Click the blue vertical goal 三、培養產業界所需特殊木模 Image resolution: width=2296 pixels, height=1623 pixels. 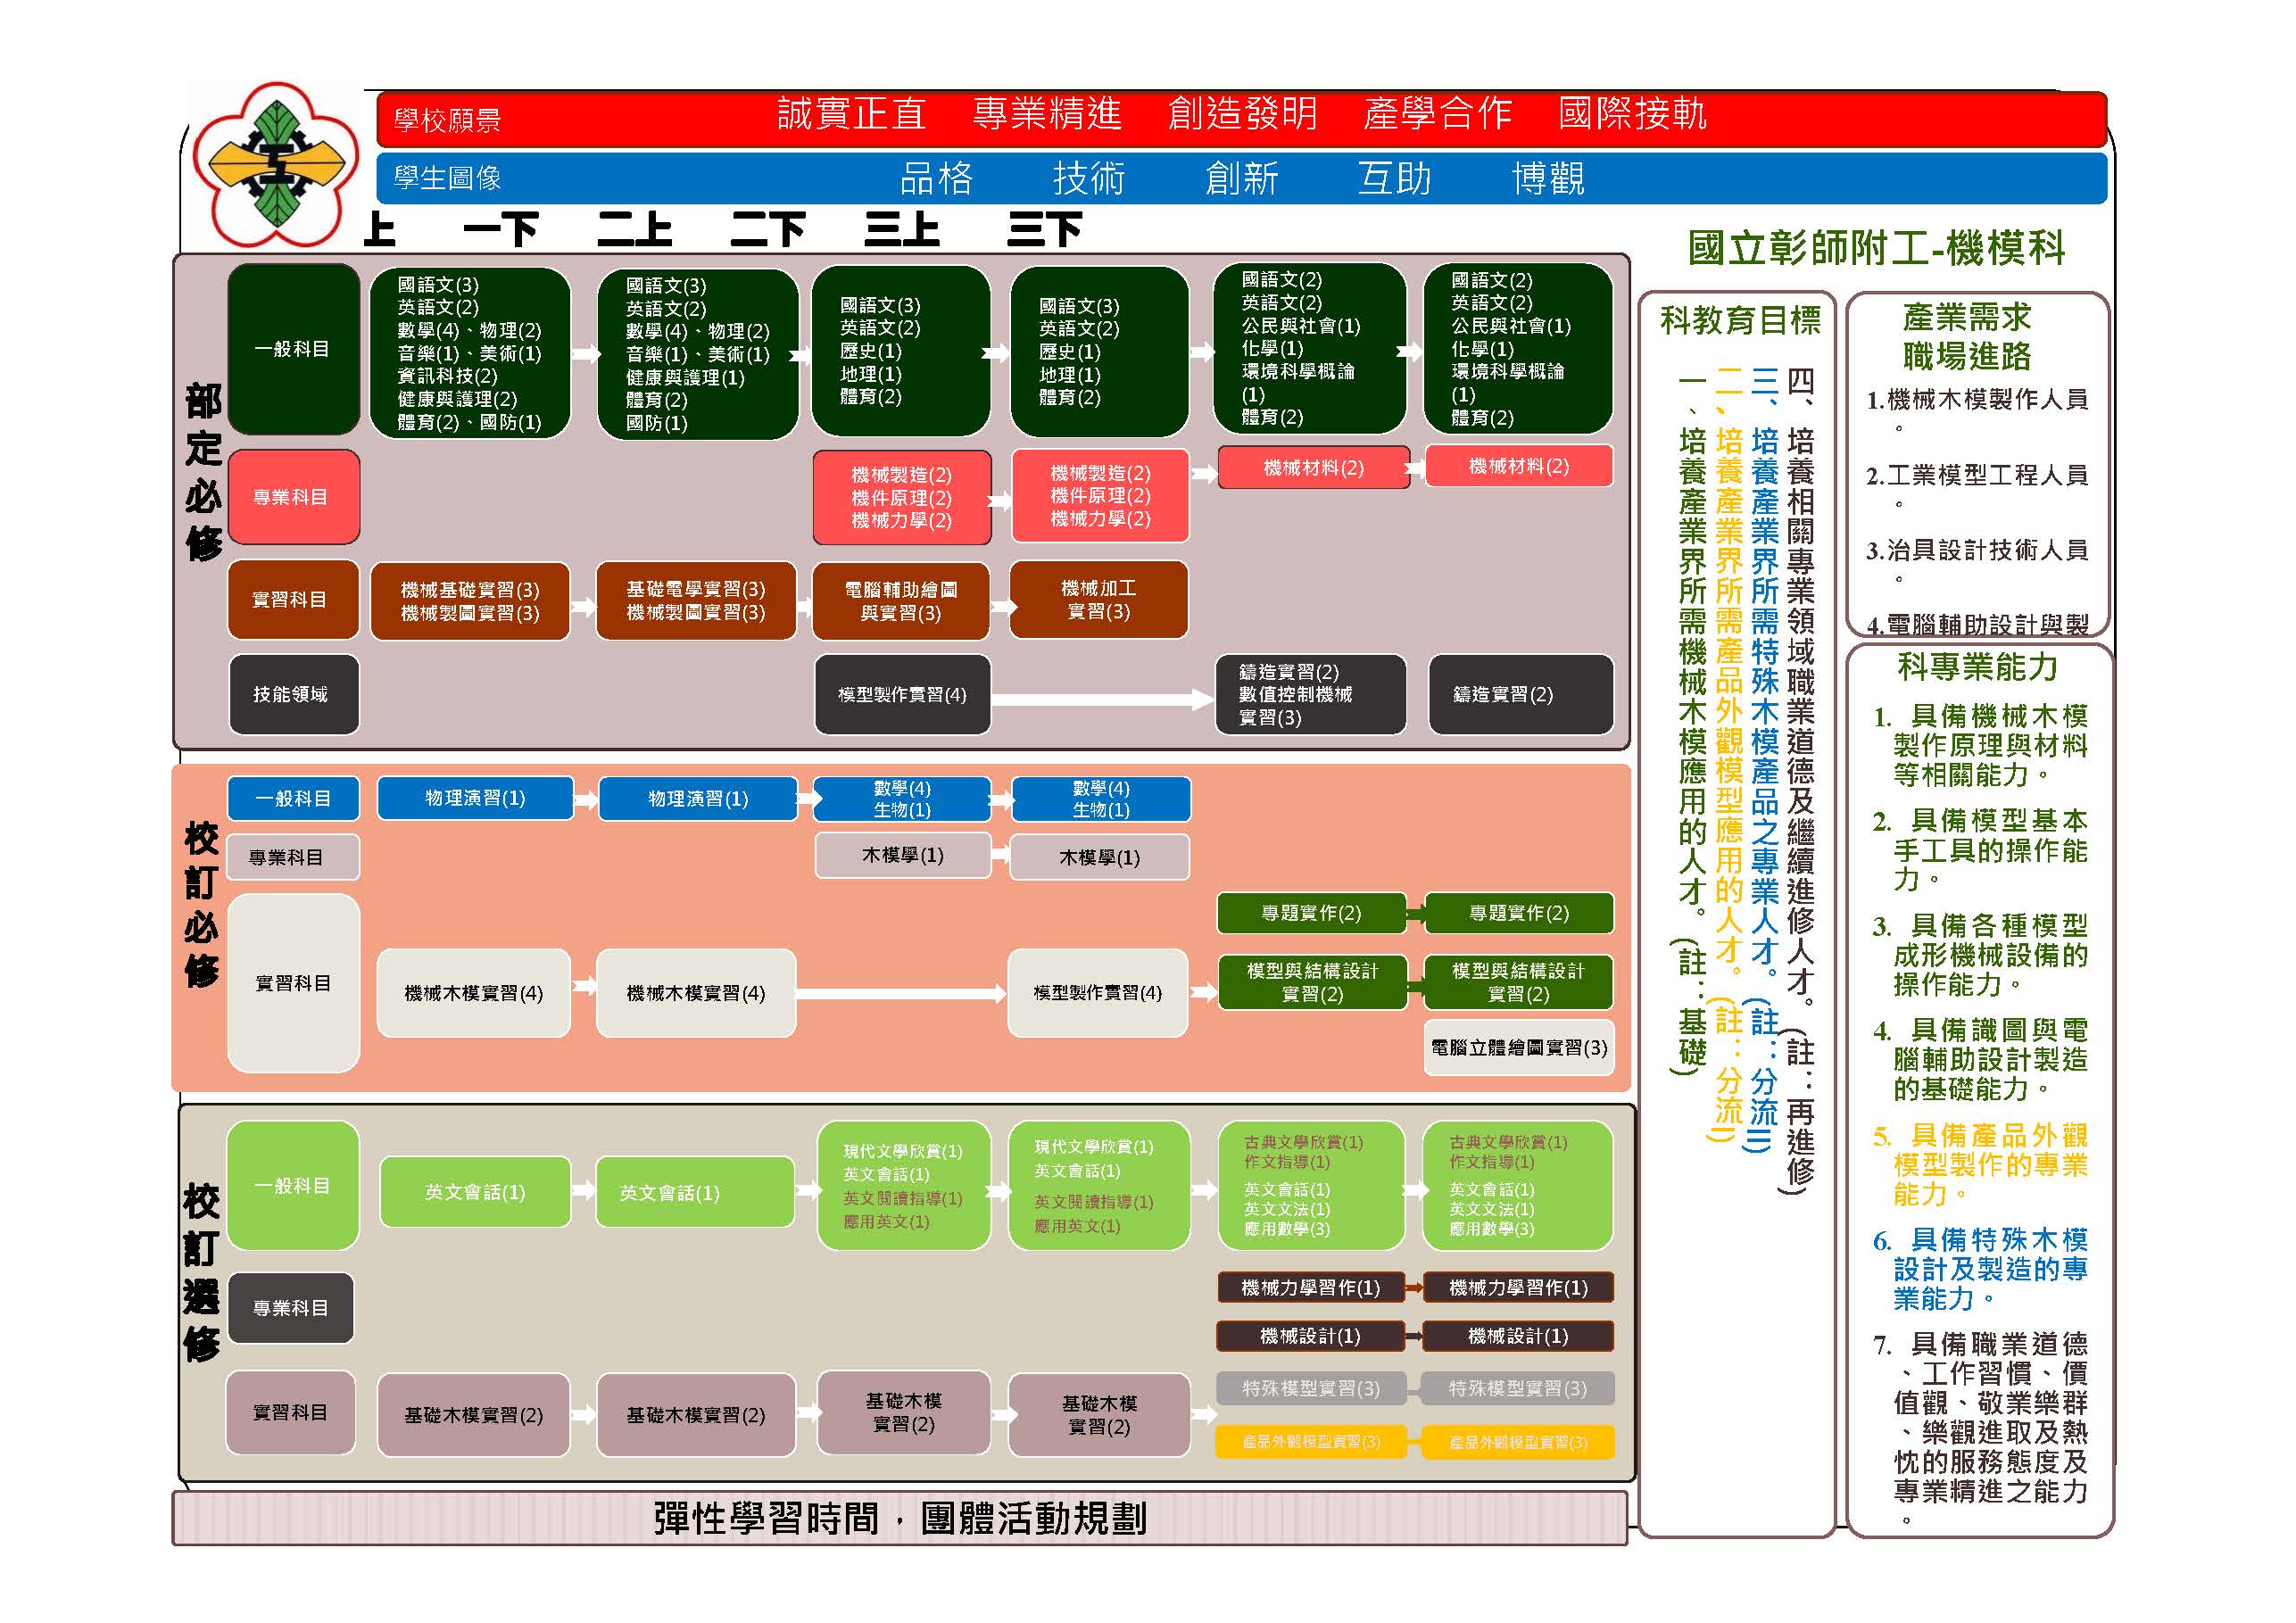coord(1765,760)
